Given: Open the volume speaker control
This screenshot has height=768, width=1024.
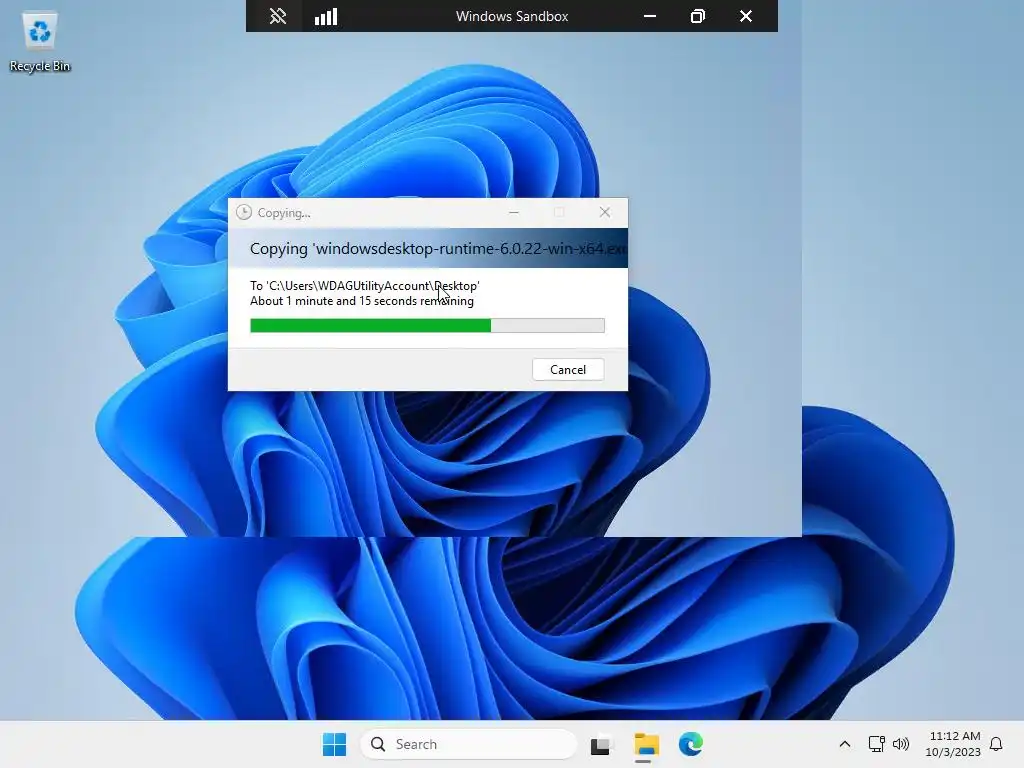Looking at the screenshot, I should (901, 744).
